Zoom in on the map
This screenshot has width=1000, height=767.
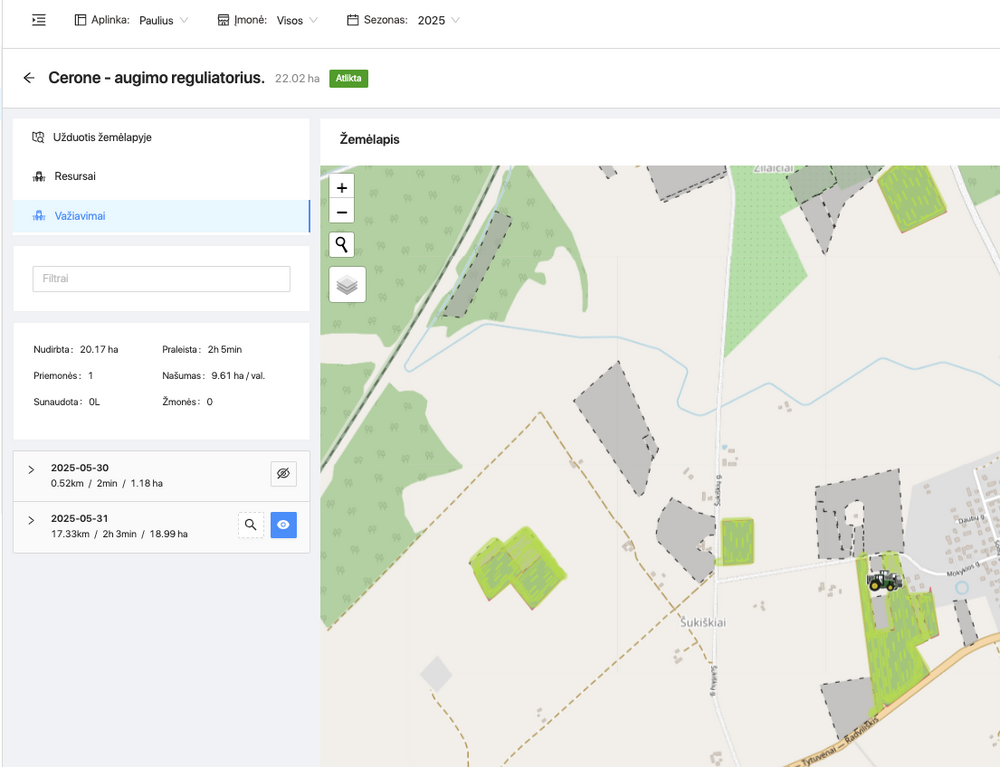point(342,187)
